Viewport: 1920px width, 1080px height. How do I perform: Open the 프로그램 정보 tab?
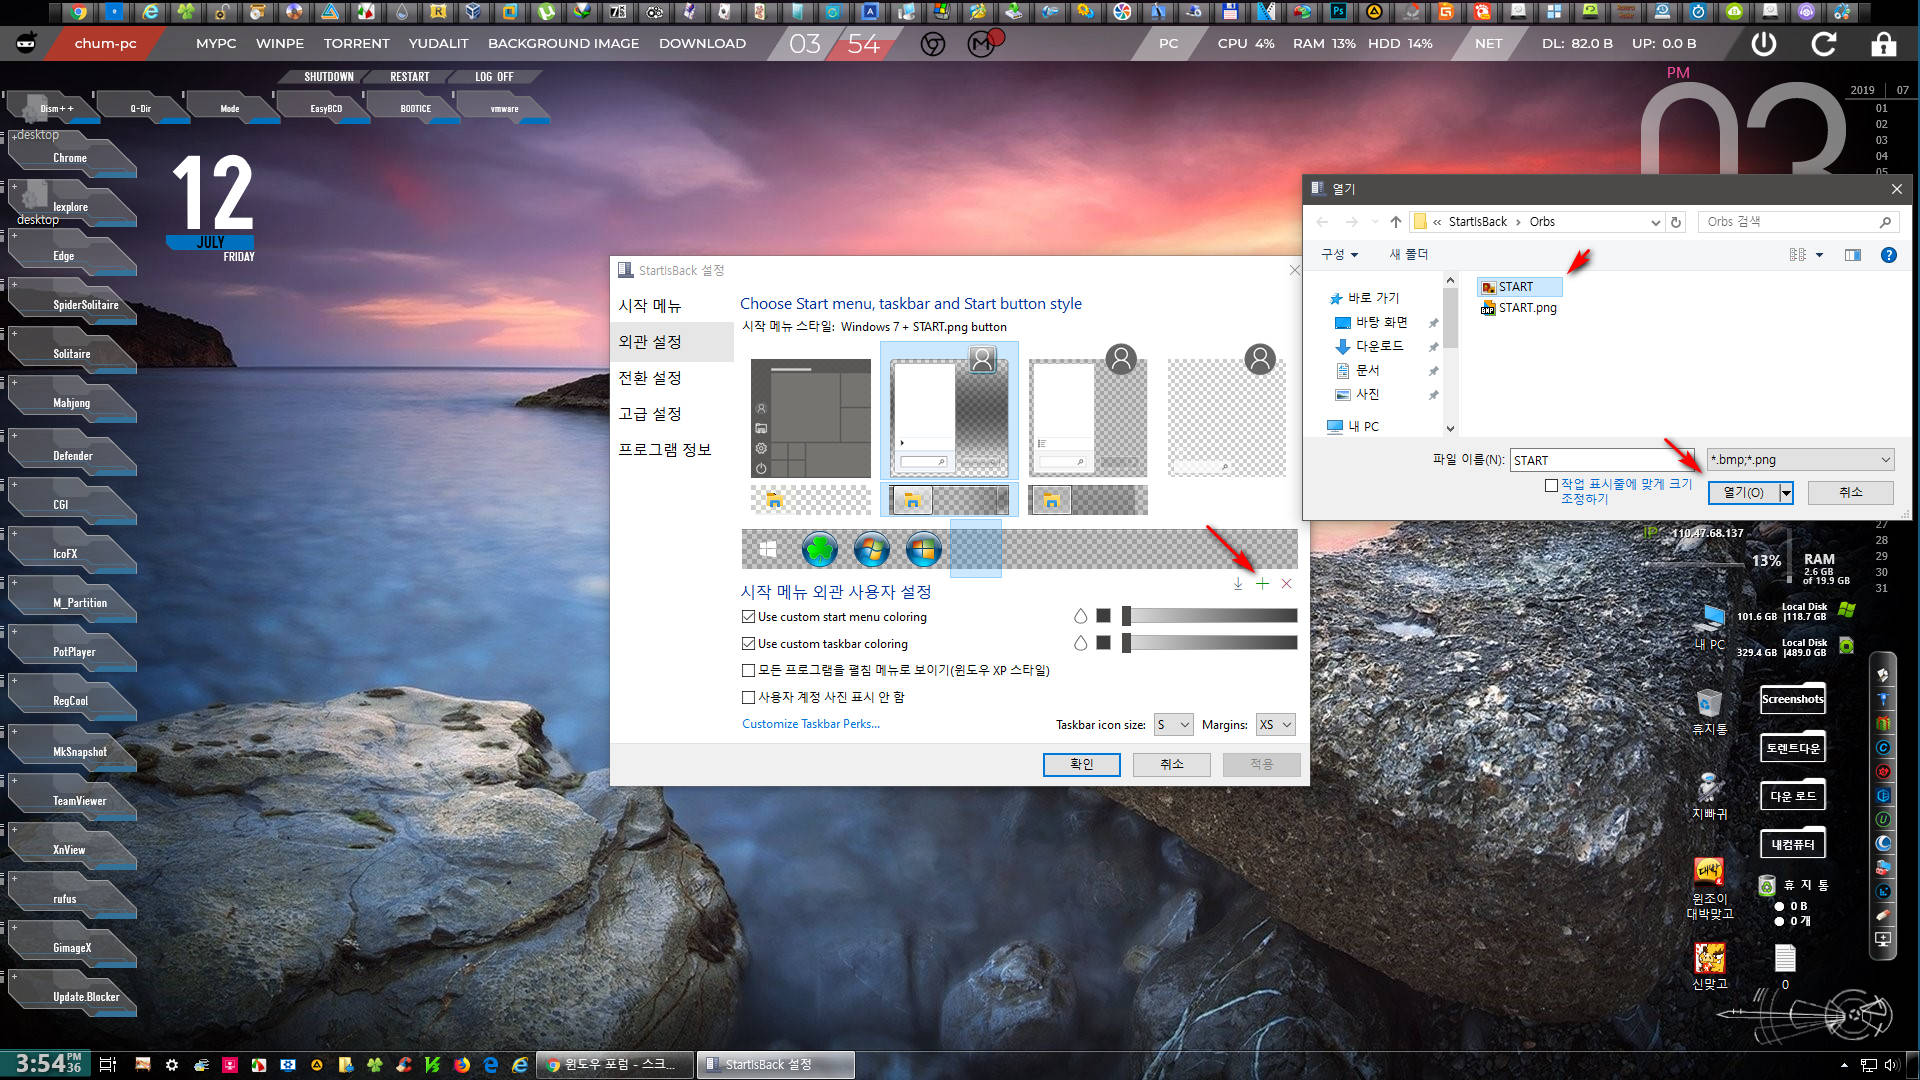tap(664, 450)
